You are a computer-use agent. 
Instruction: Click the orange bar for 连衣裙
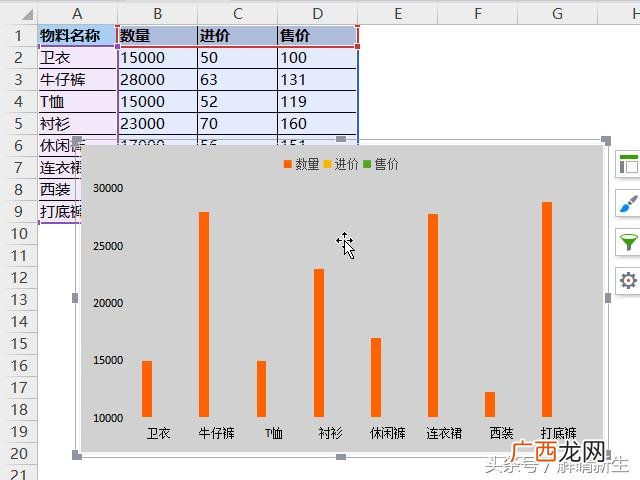coord(433,316)
